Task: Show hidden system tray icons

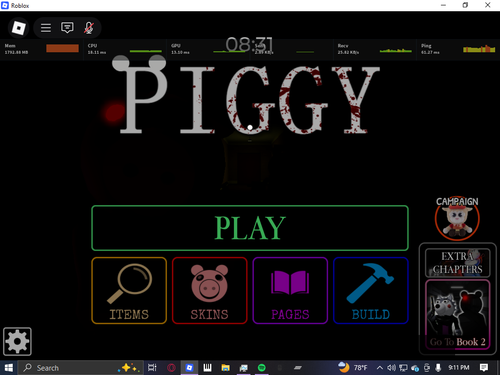Action: (x=379, y=368)
